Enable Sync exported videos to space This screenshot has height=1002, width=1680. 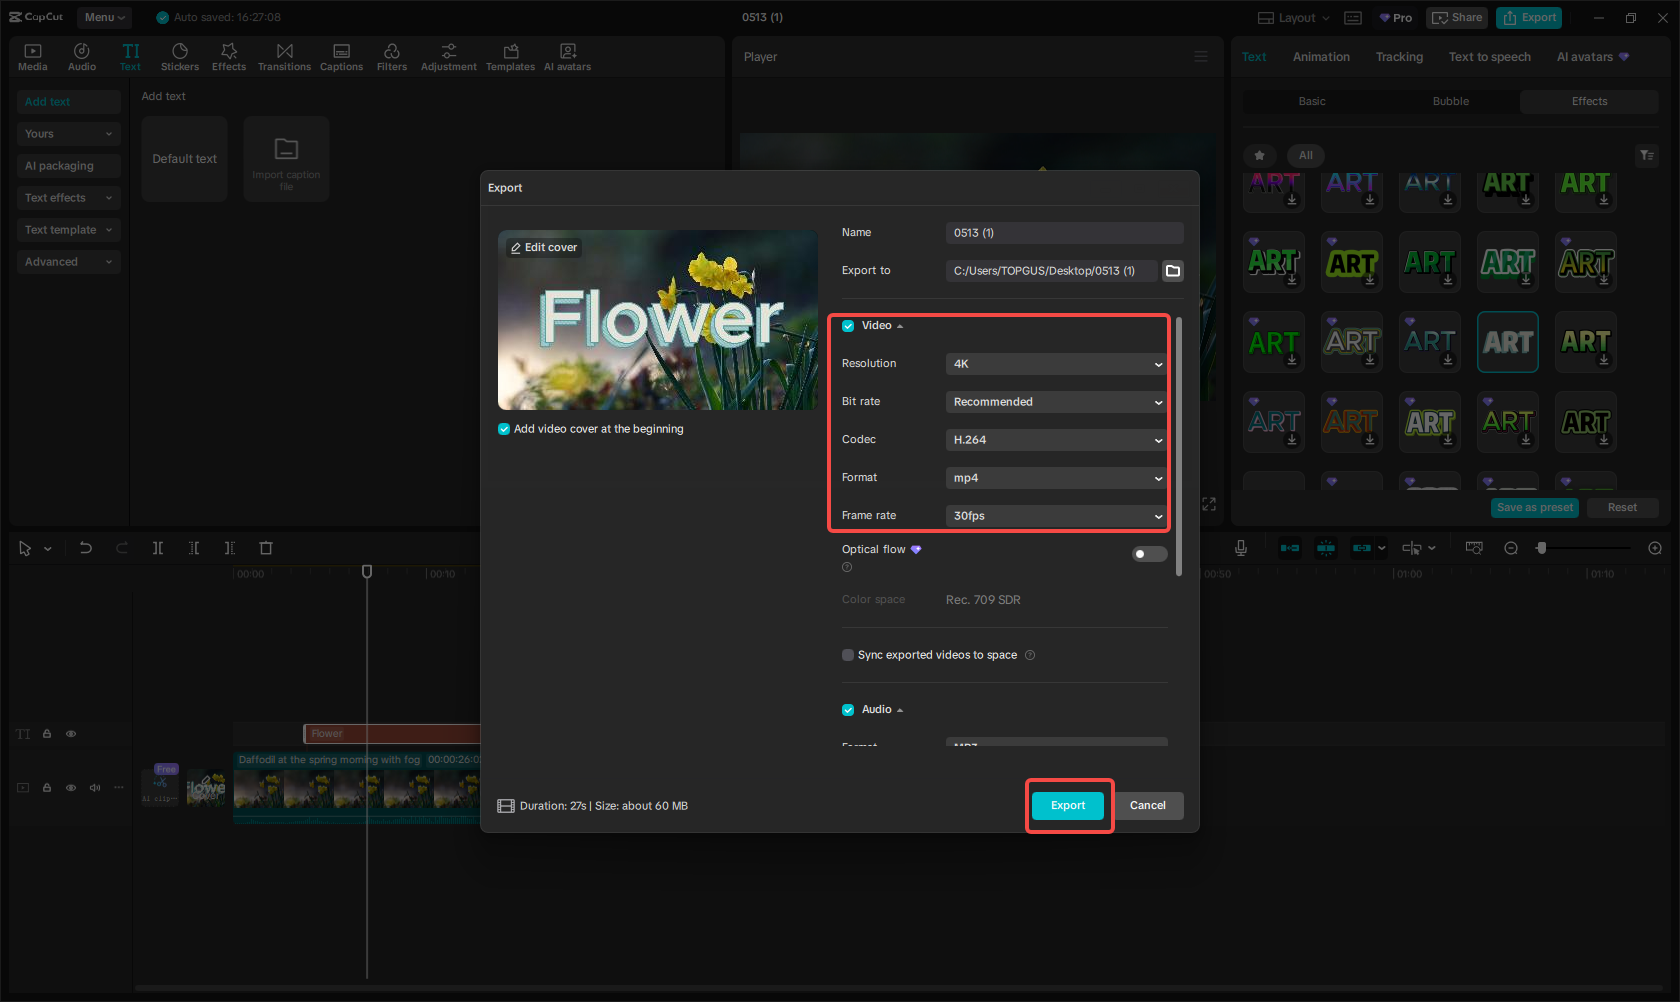tap(848, 655)
